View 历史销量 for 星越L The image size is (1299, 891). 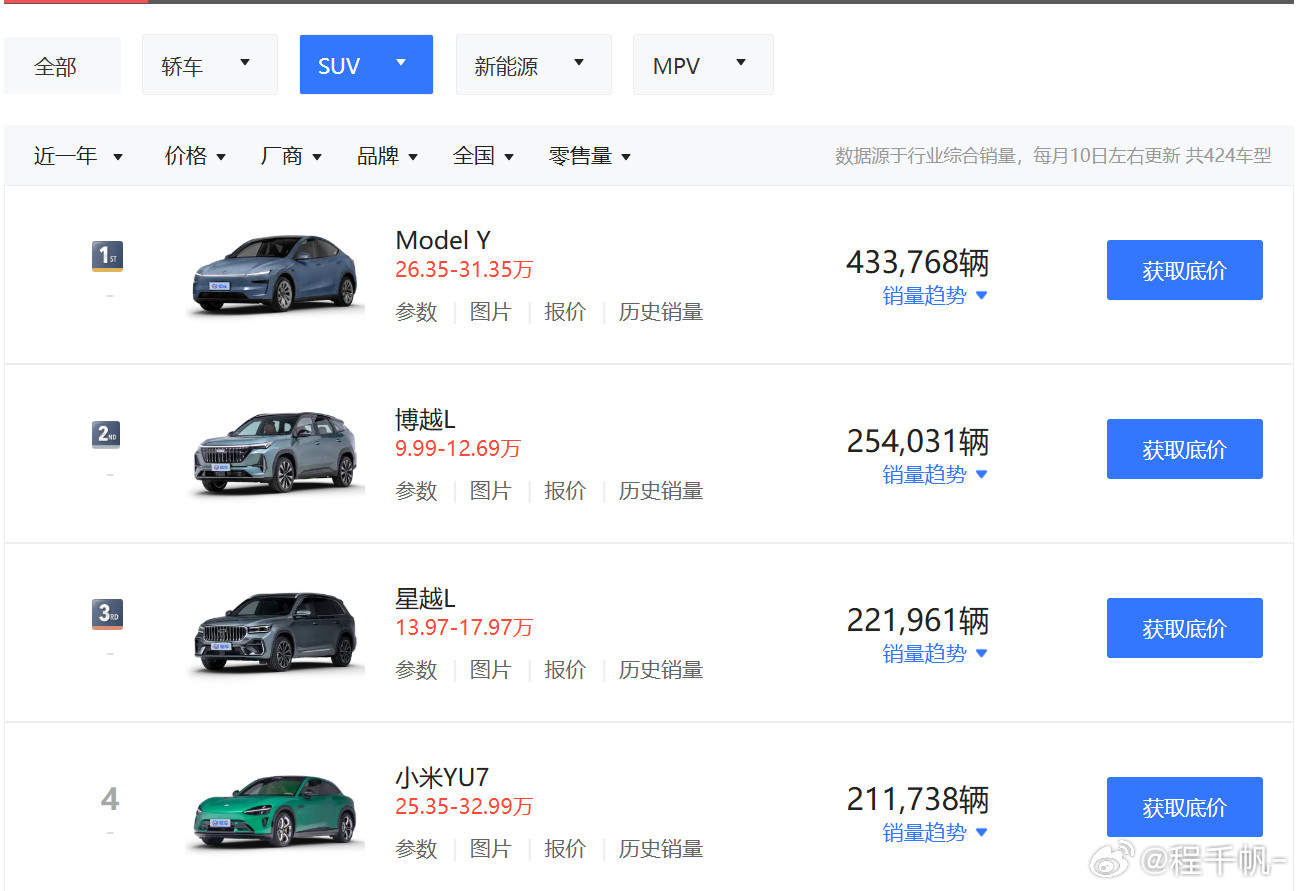tap(660, 670)
